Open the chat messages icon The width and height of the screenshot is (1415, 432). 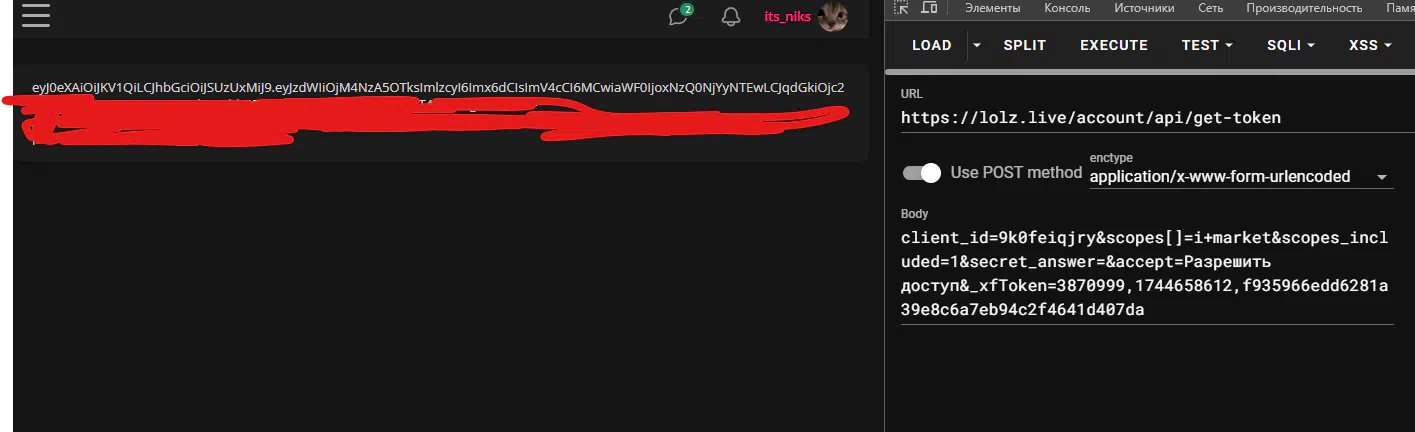pyautogui.click(x=680, y=16)
